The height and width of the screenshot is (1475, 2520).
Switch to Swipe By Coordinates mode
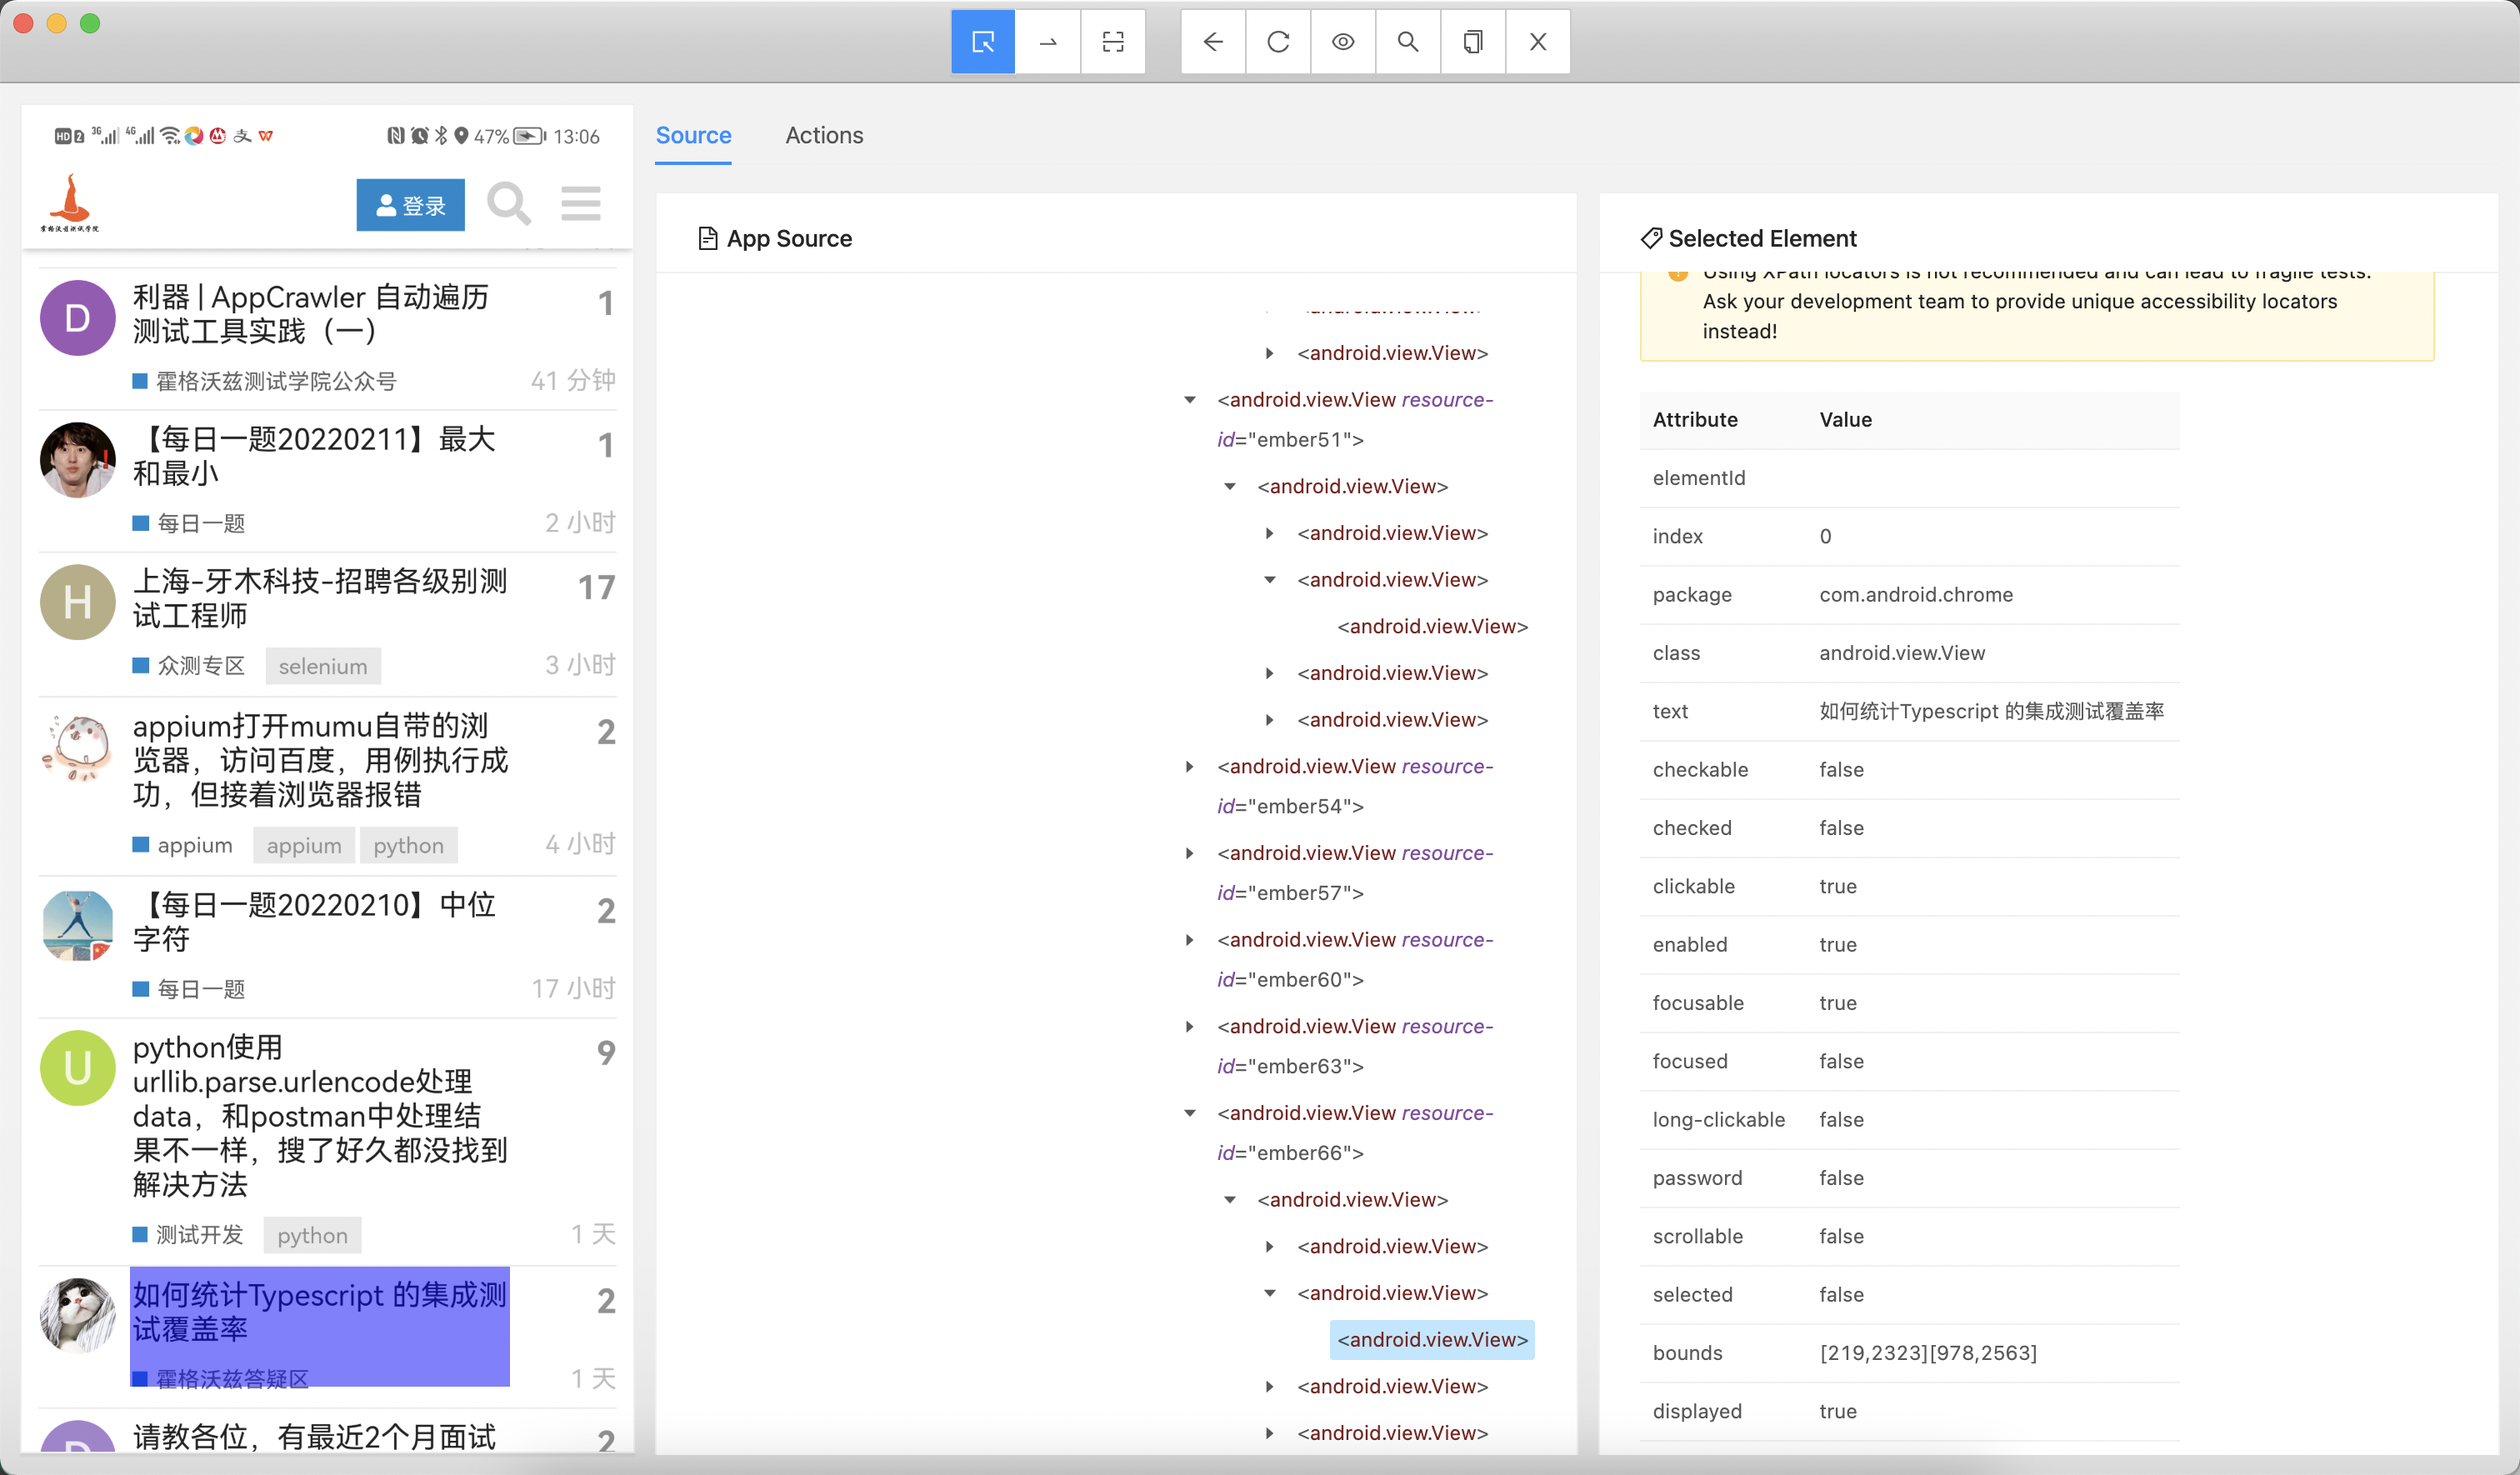[1047, 42]
